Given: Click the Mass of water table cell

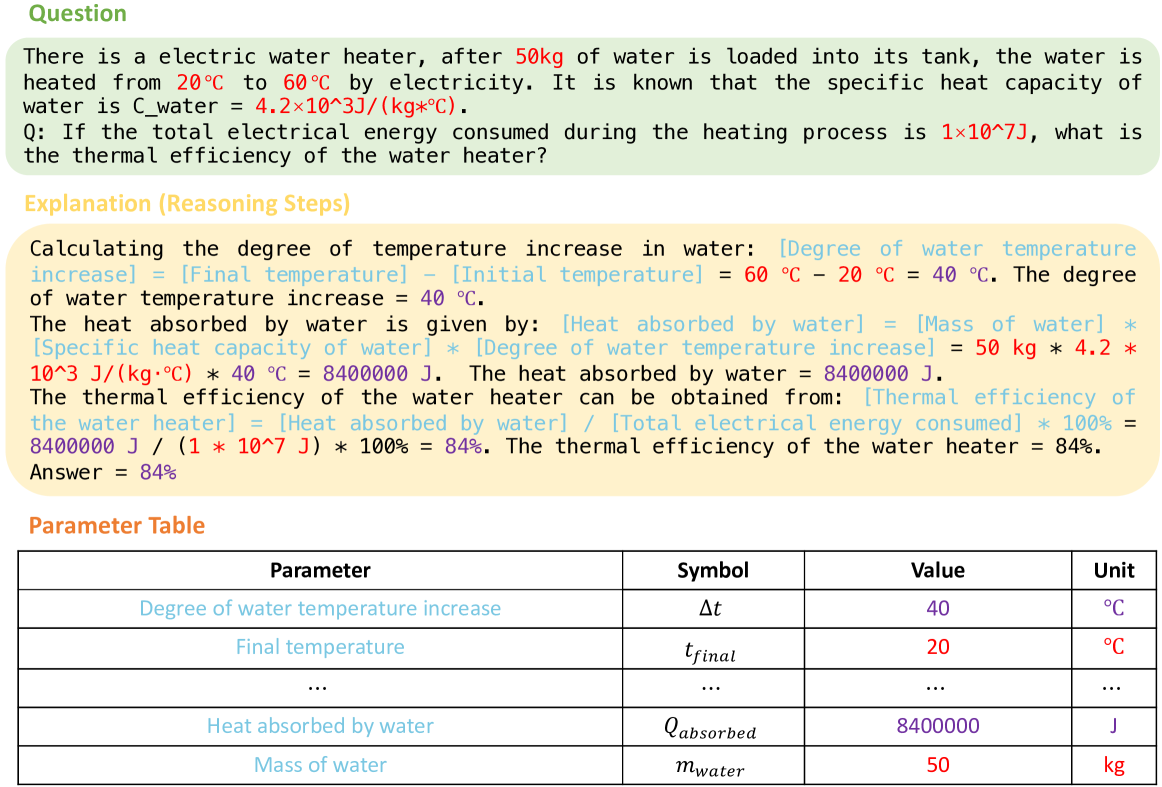Looking at the screenshot, I should pyautogui.click(x=320, y=765).
